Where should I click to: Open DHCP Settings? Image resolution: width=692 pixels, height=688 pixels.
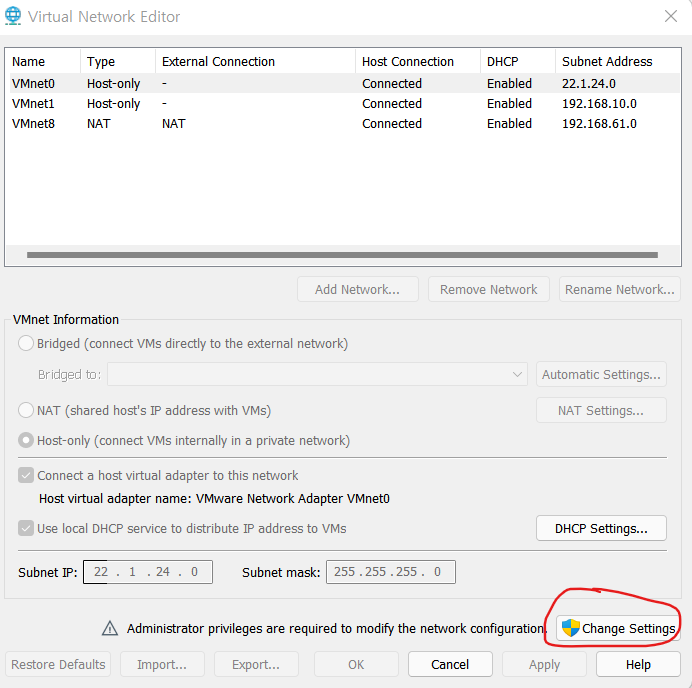pyautogui.click(x=601, y=528)
